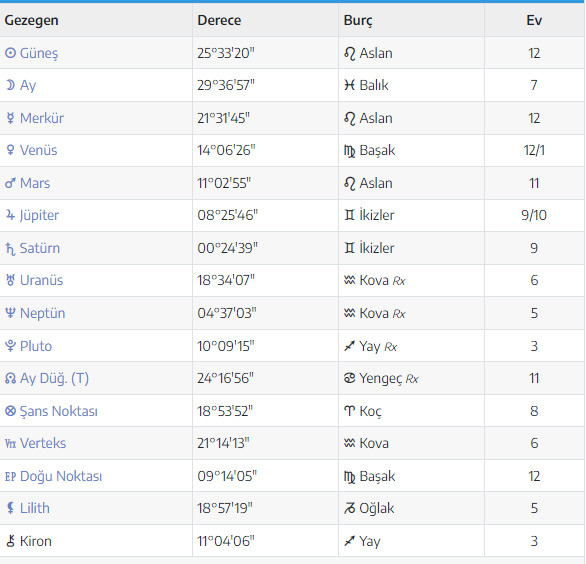Select the degree value 24°16'56"
The image size is (586, 564).
pos(226,378)
